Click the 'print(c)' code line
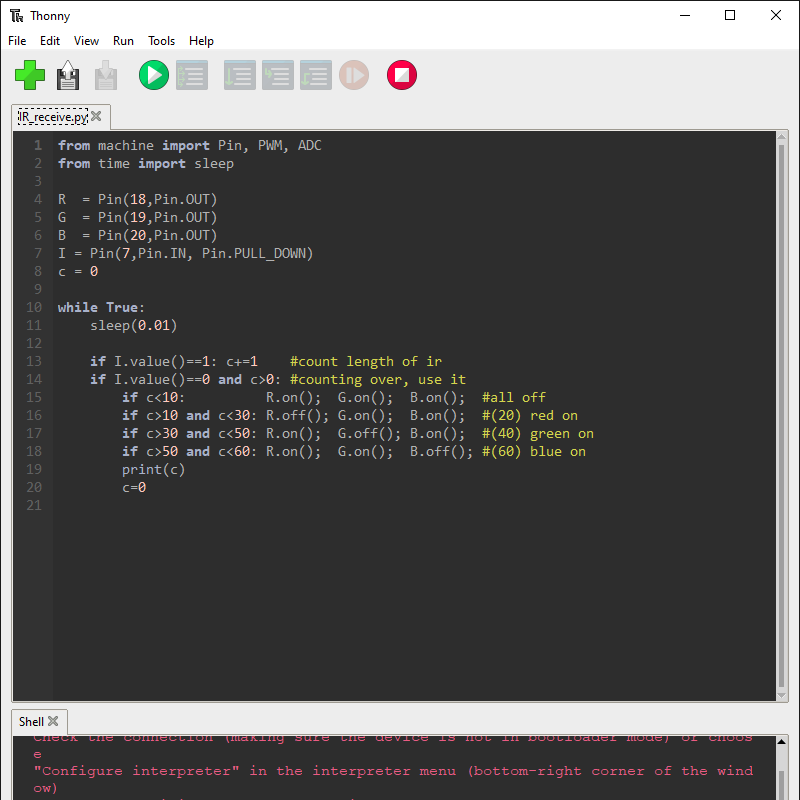The width and height of the screenshot is (800, 800). point(154,469)
